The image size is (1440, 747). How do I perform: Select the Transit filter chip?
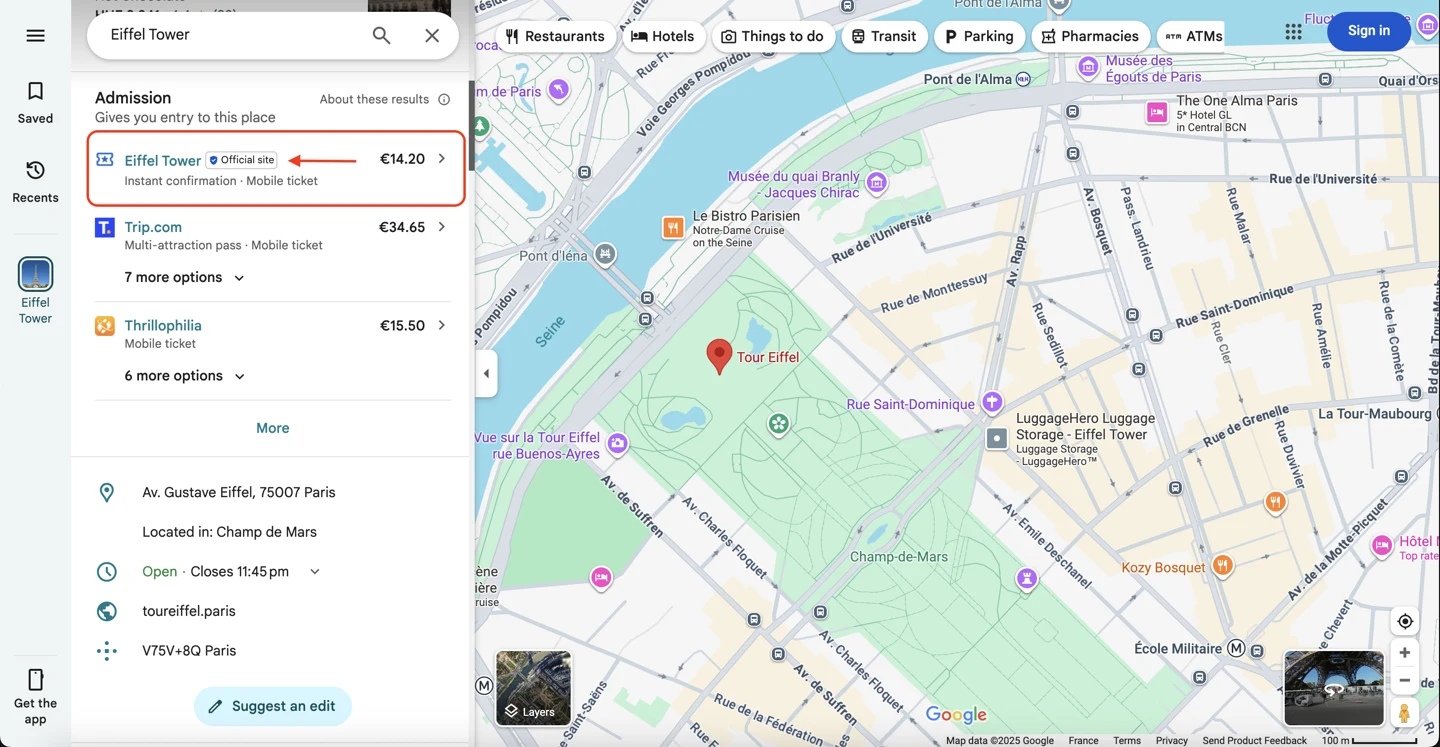pyautogui.click(x=884, y=36)
